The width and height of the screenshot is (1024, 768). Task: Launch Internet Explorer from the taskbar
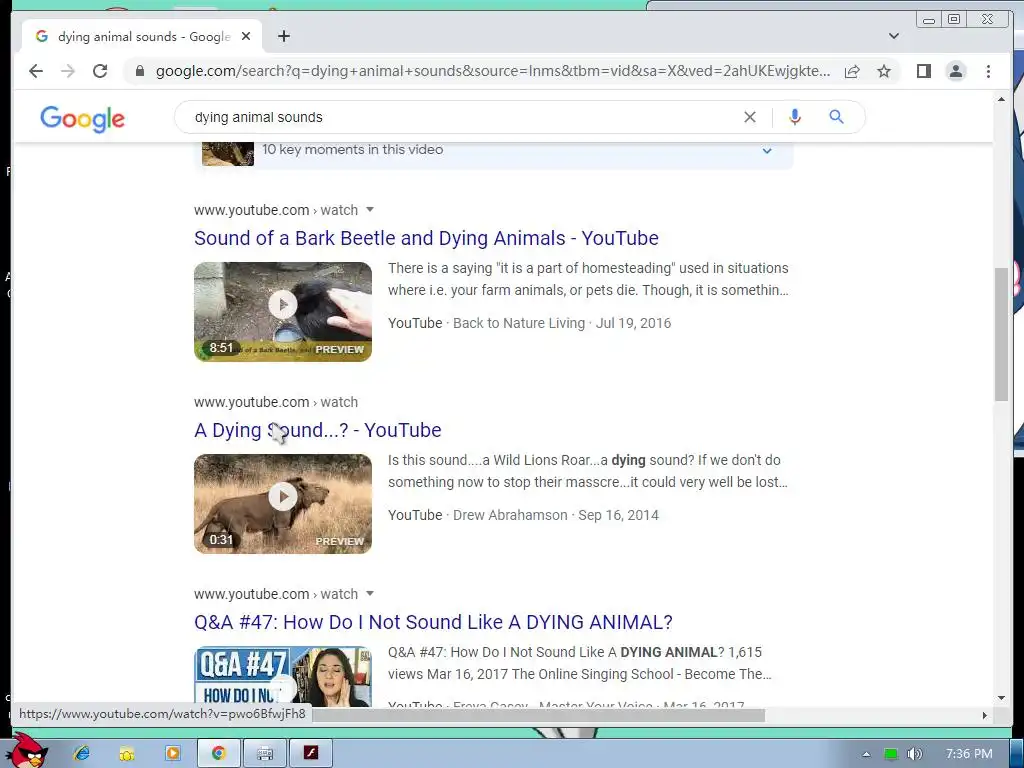[x=82, y=754]
